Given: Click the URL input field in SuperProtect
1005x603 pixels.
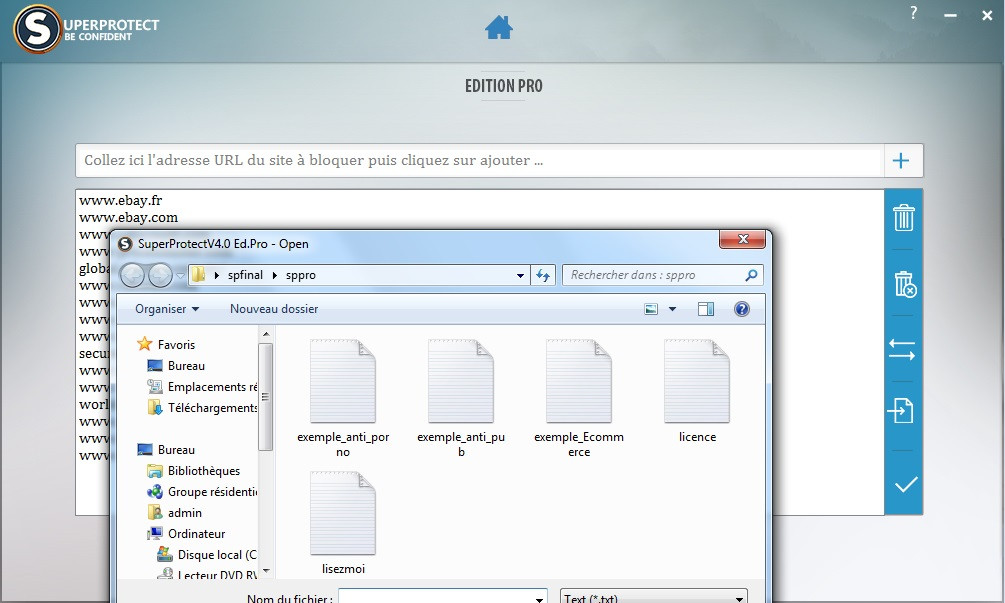Looking at the screenshot, I should [x=480, y=160].
